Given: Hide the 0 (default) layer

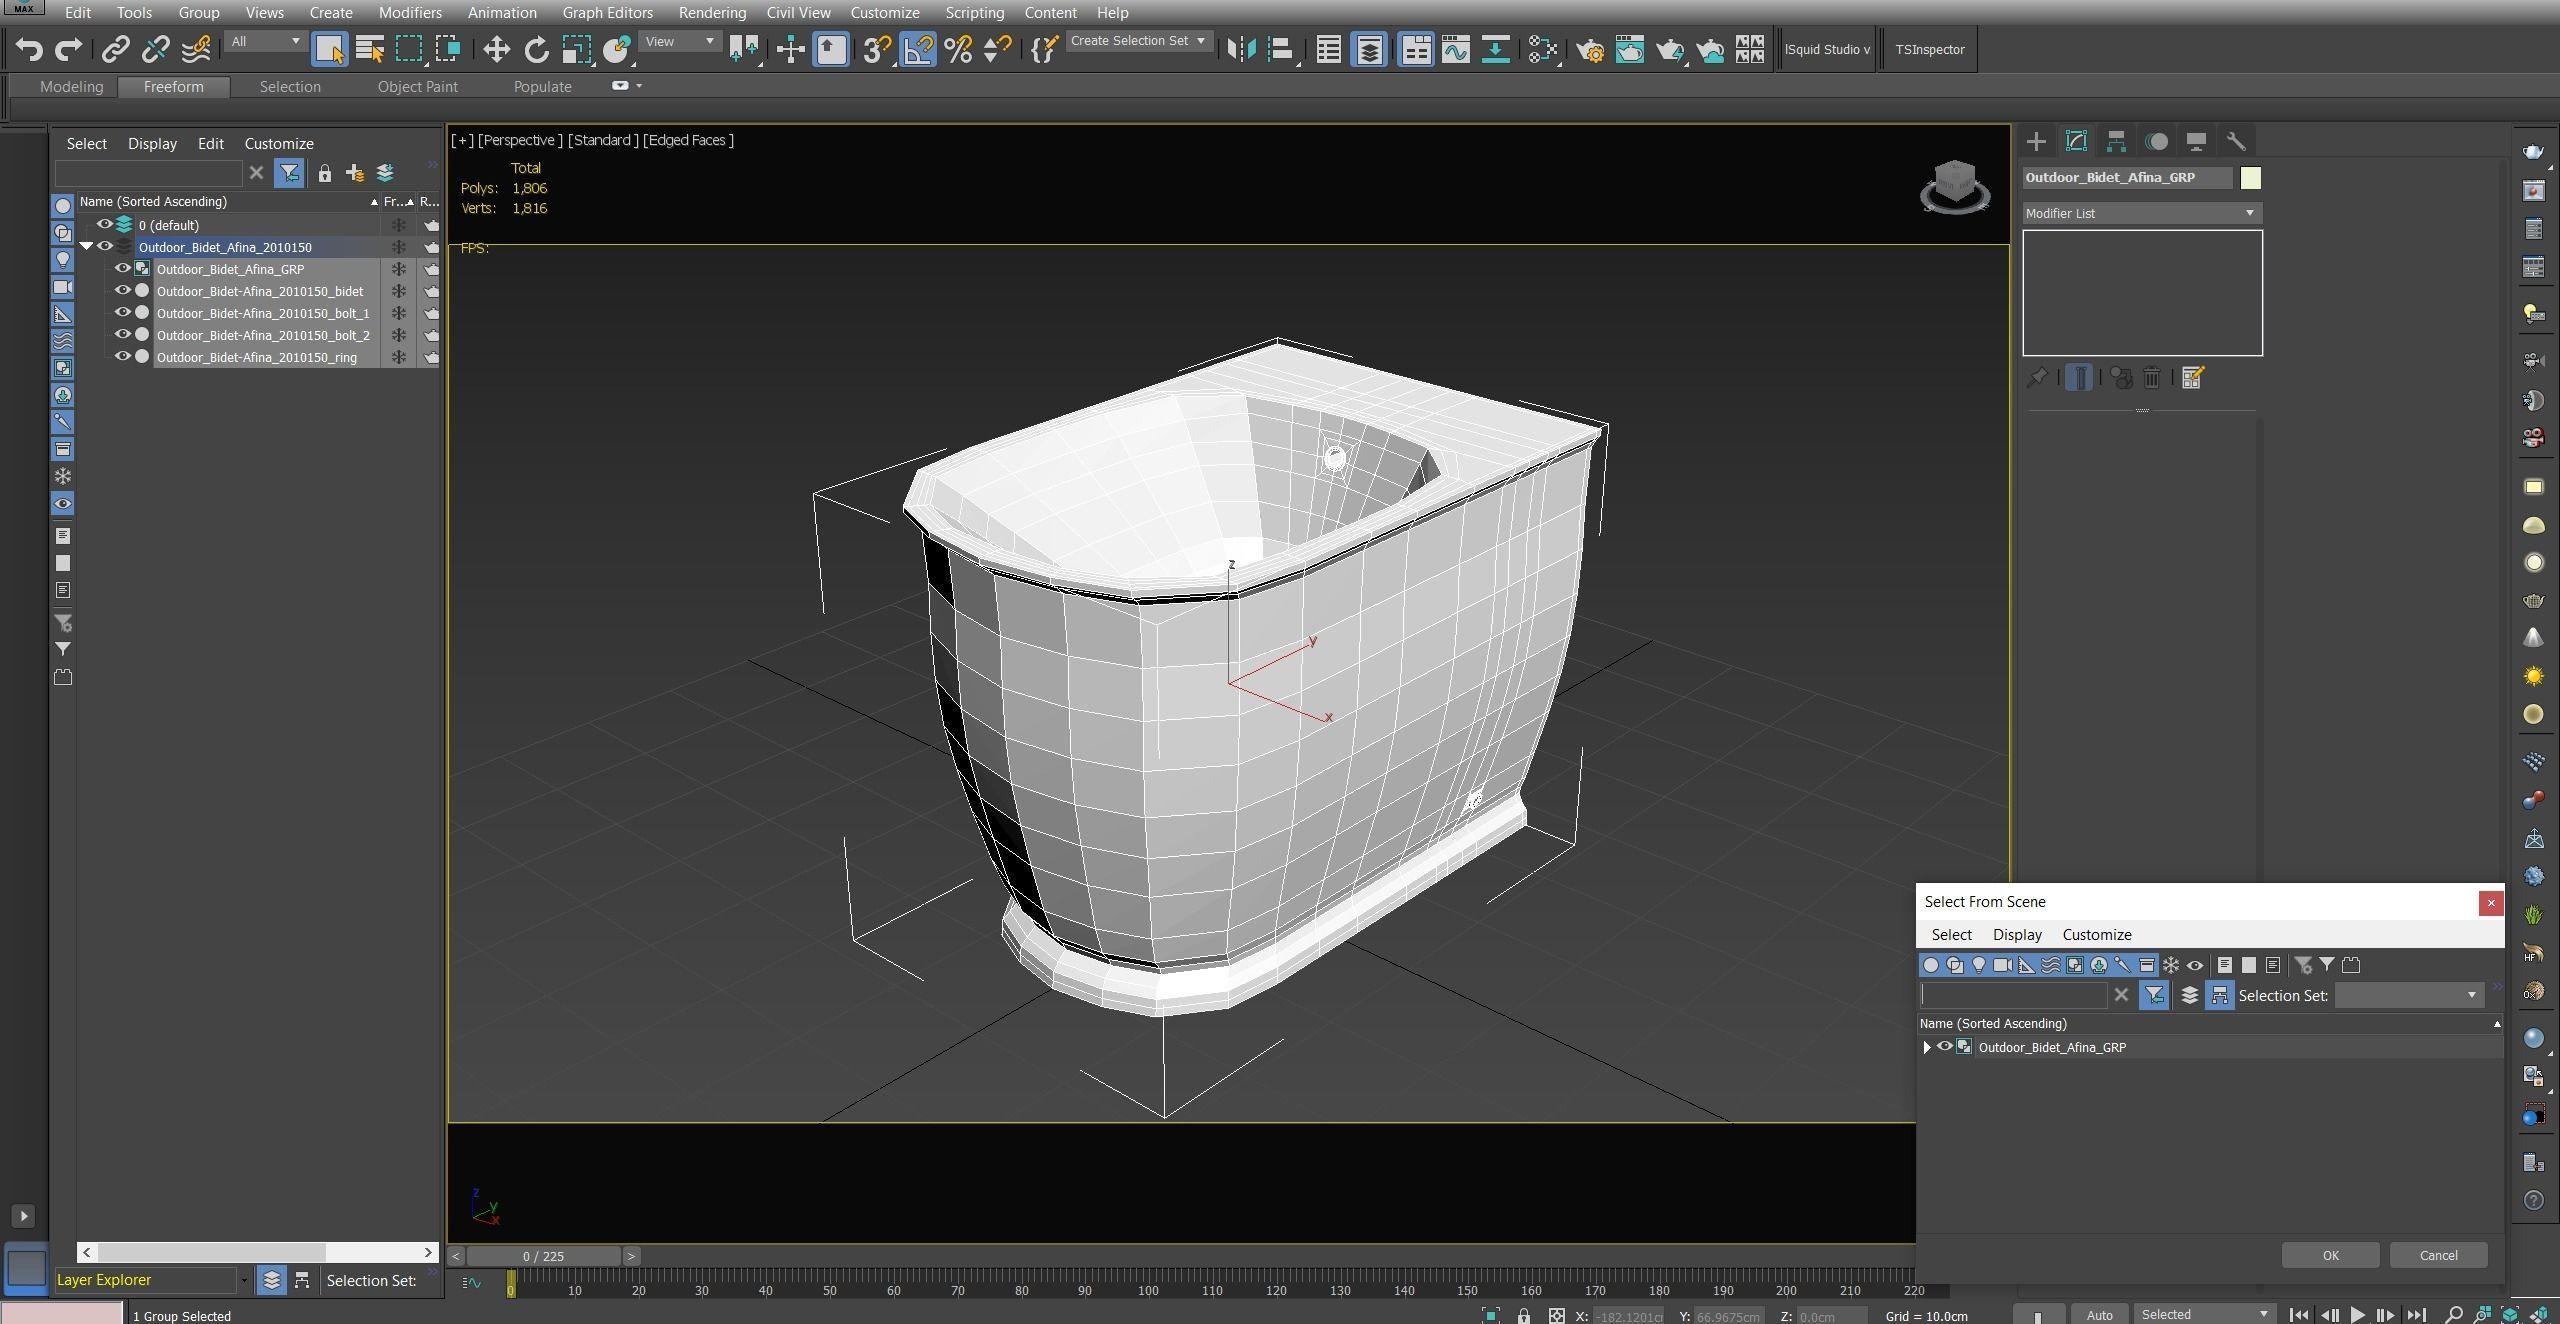Looking at the screenshot, I should 104,224.
